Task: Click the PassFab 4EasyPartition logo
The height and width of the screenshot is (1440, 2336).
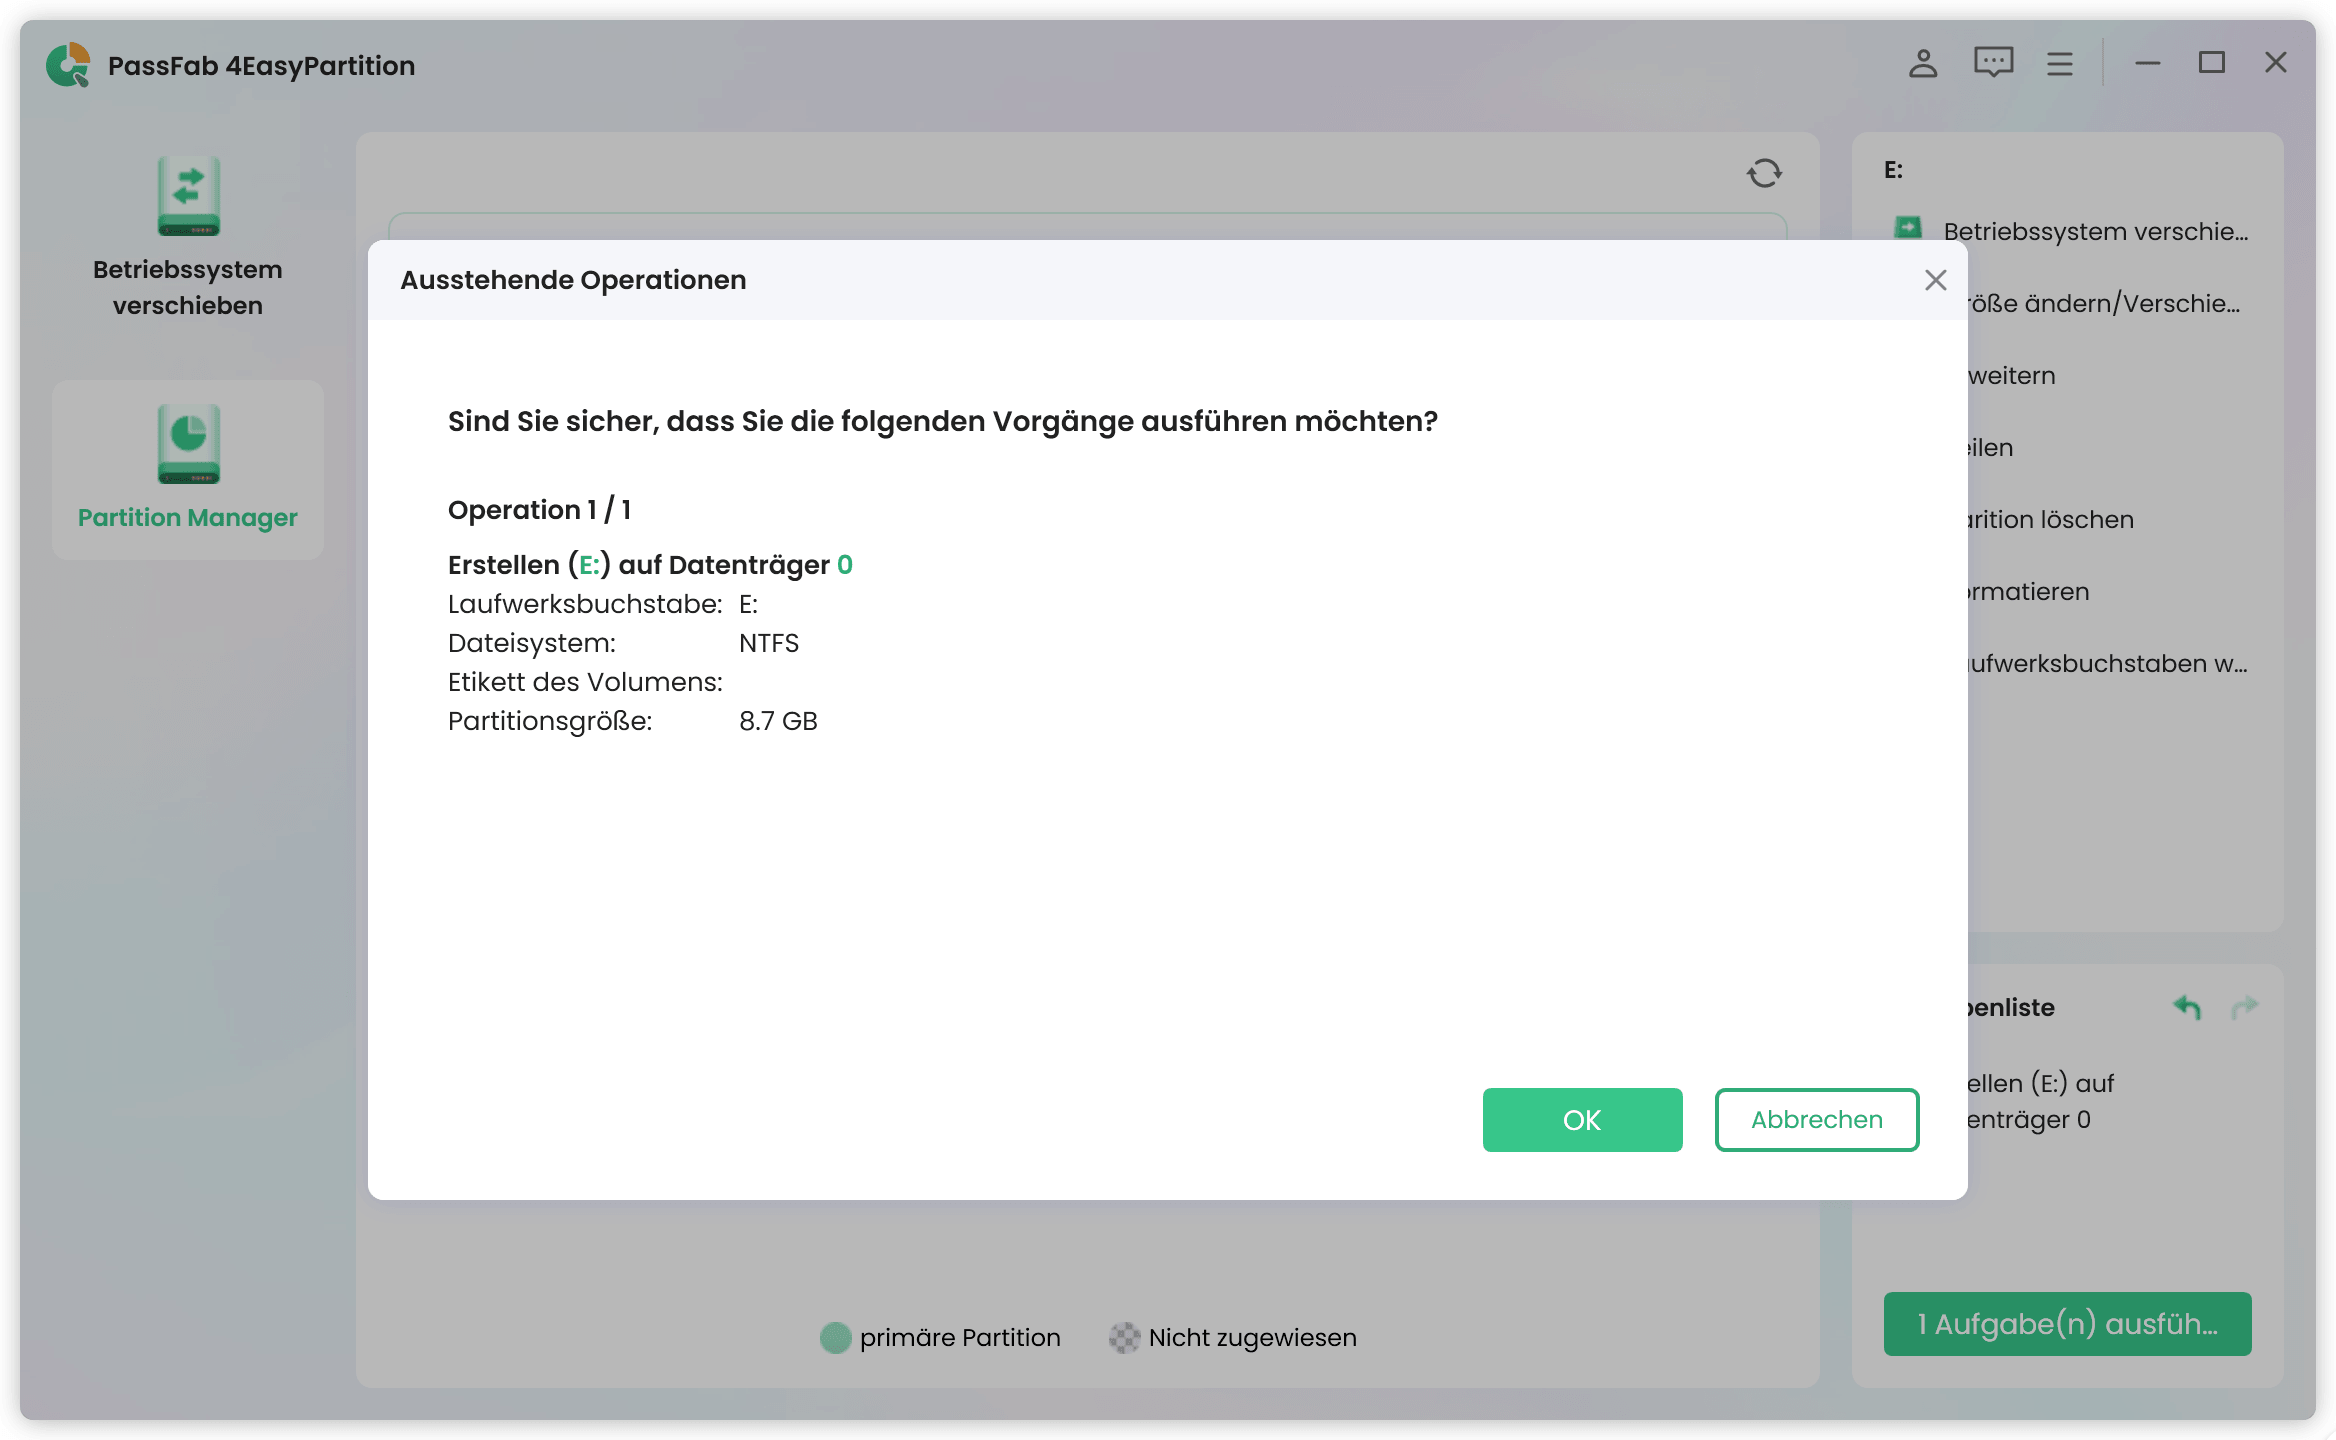Action: 68,65
